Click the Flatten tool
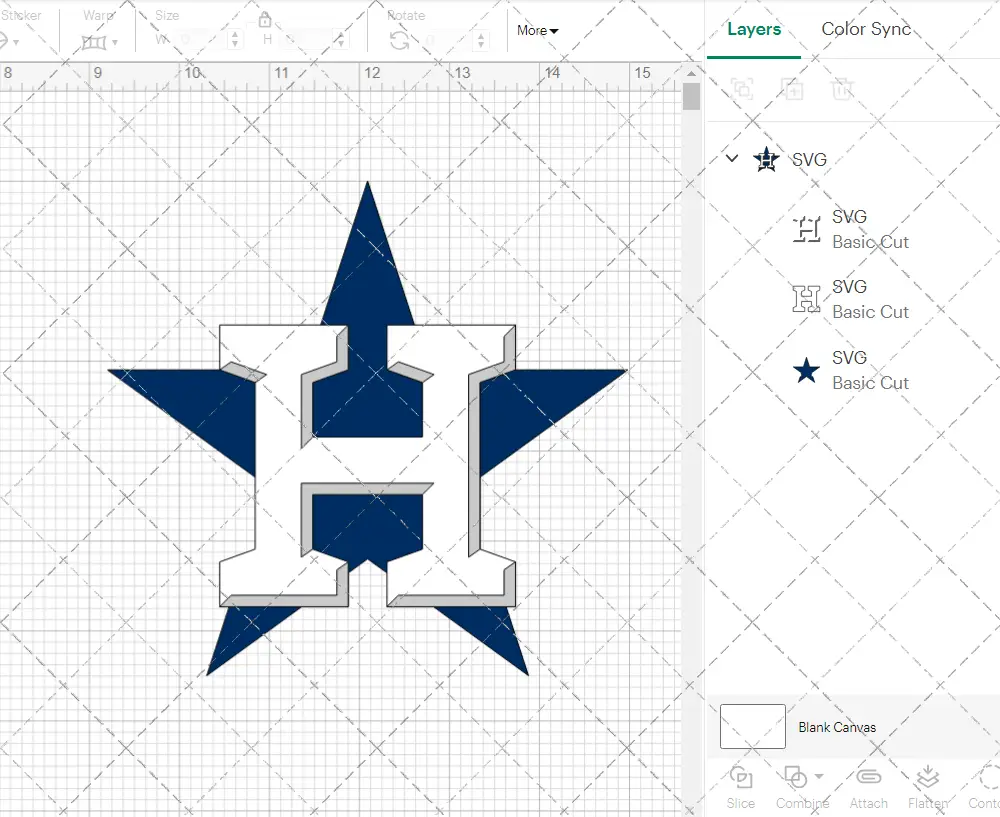 point(928,788)
